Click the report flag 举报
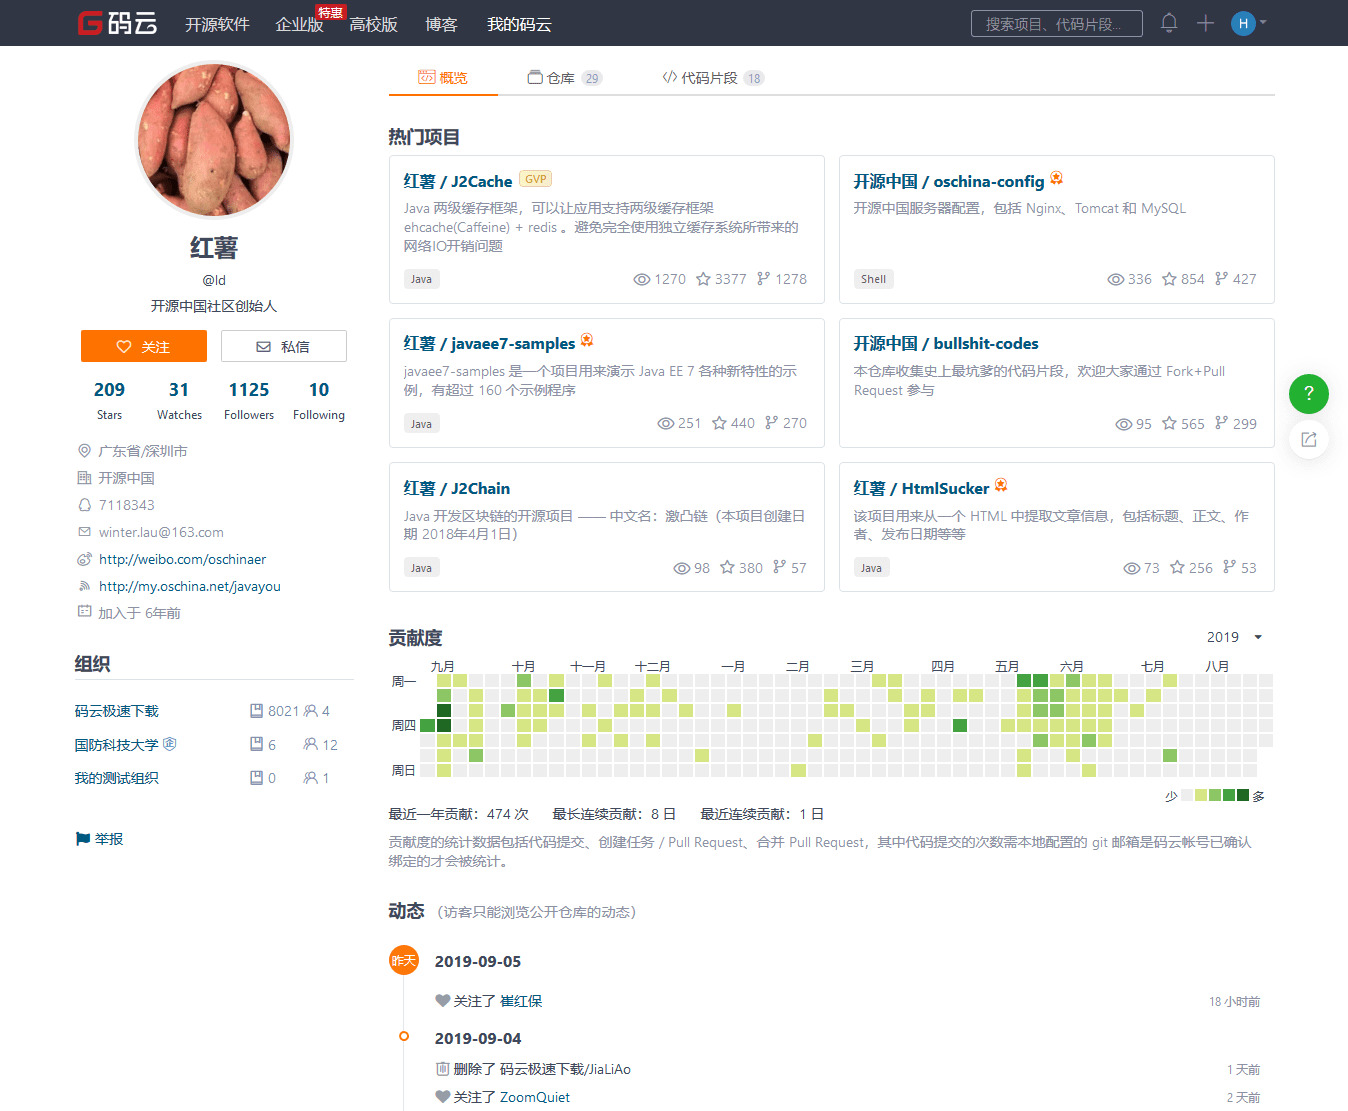 [x=99, y=839]
